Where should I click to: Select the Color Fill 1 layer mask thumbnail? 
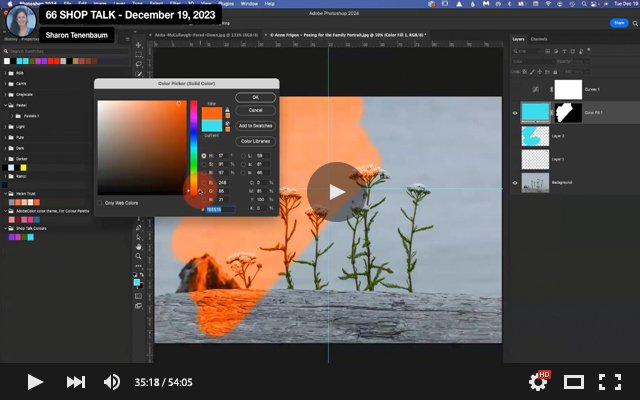tap(568, 113)
